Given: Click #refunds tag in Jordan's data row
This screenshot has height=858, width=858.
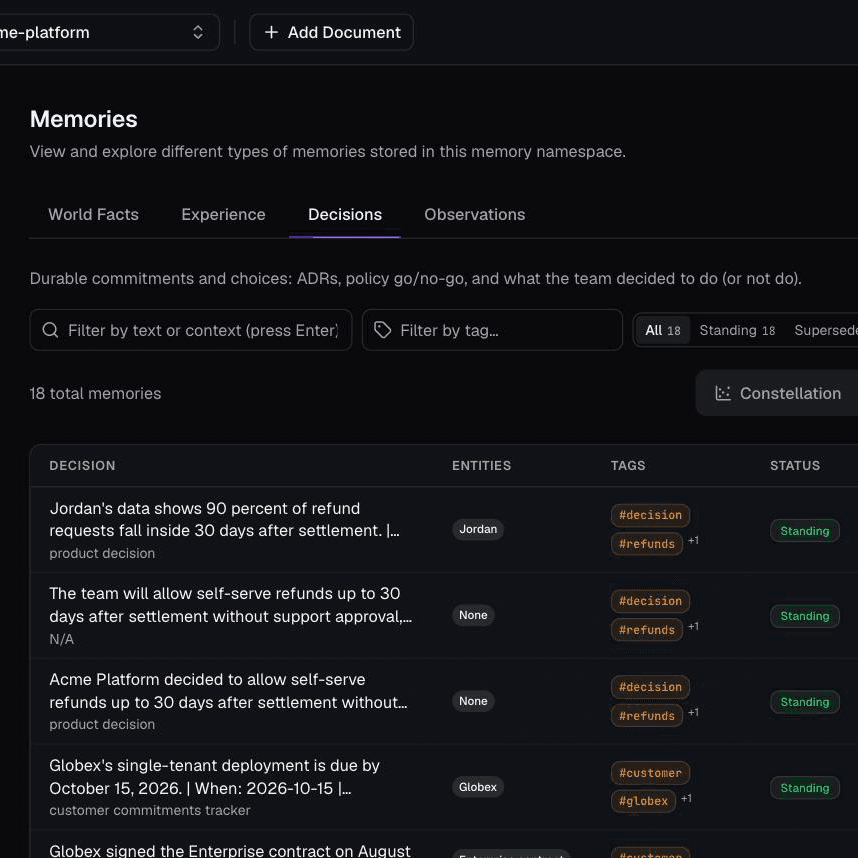Looking at the screenshot, I should 647,544.
